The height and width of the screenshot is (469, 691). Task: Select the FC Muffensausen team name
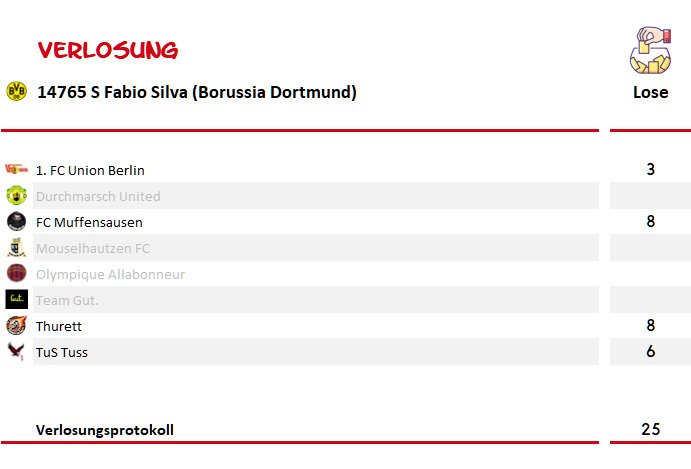[x=89, y=222]
